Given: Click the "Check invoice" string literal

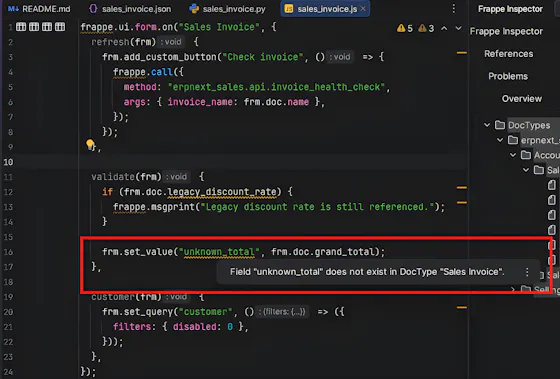Looking at the screenshot, I should (262, 57).
